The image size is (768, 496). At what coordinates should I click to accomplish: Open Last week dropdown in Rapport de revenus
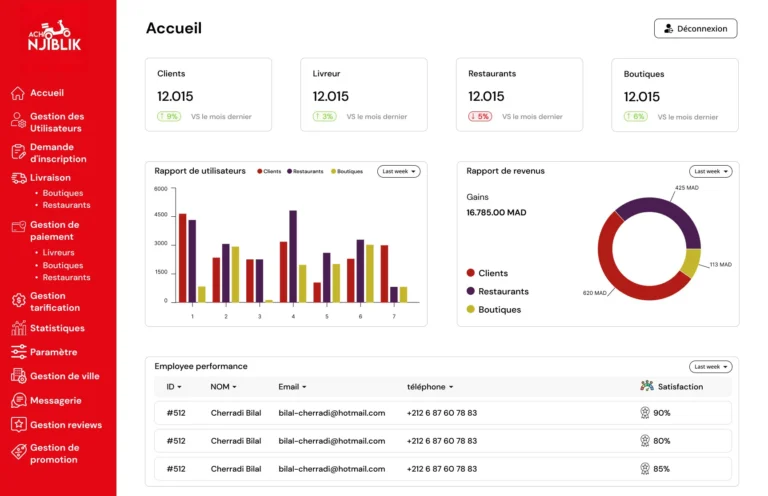pyautogui.click(x=711, y=171)
